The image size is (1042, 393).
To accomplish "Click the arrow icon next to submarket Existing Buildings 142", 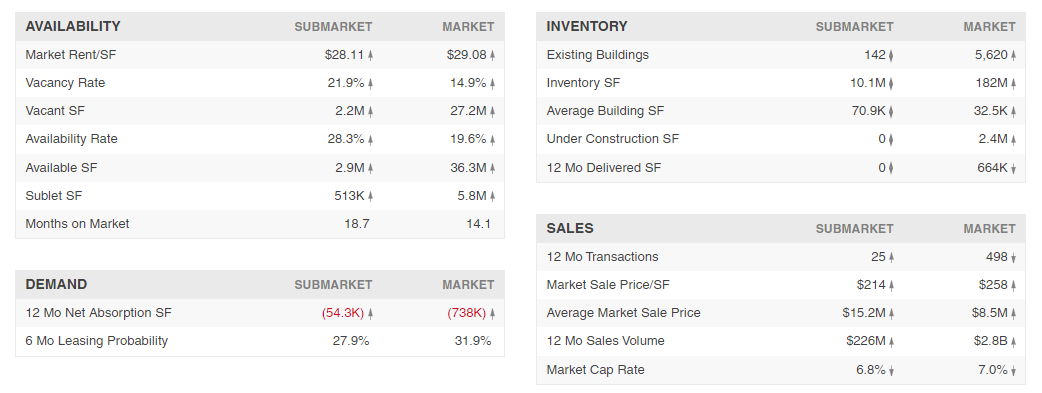I will click(891, 56).
